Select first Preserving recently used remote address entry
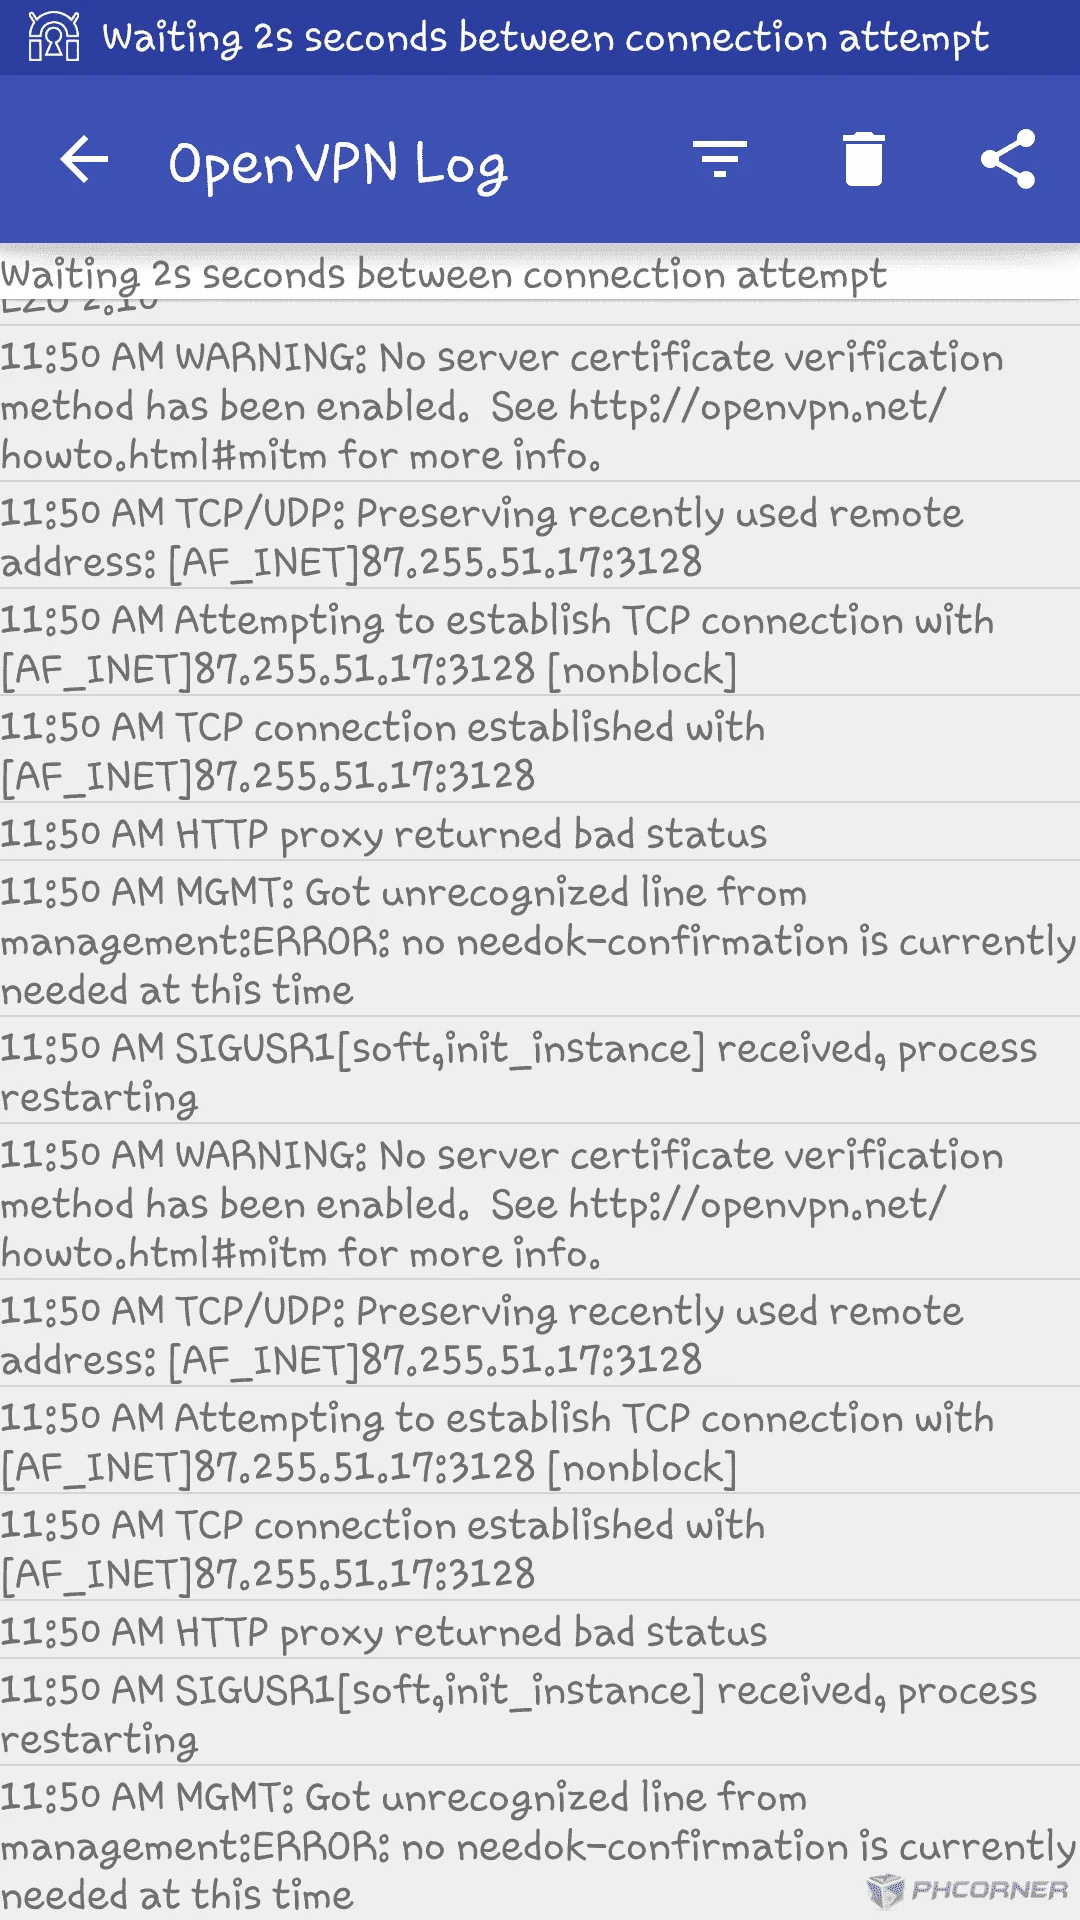Viewport: 1080px width, 1920px height. (540, 536)
